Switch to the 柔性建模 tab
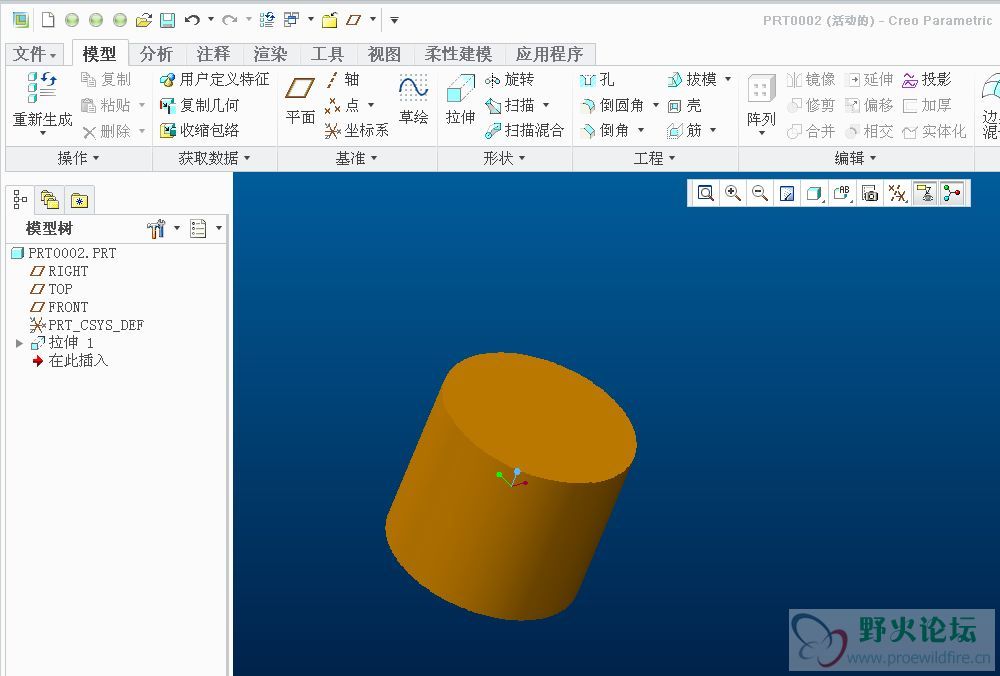This screenshot has width=1000, height=676. (x=459, y=54)
